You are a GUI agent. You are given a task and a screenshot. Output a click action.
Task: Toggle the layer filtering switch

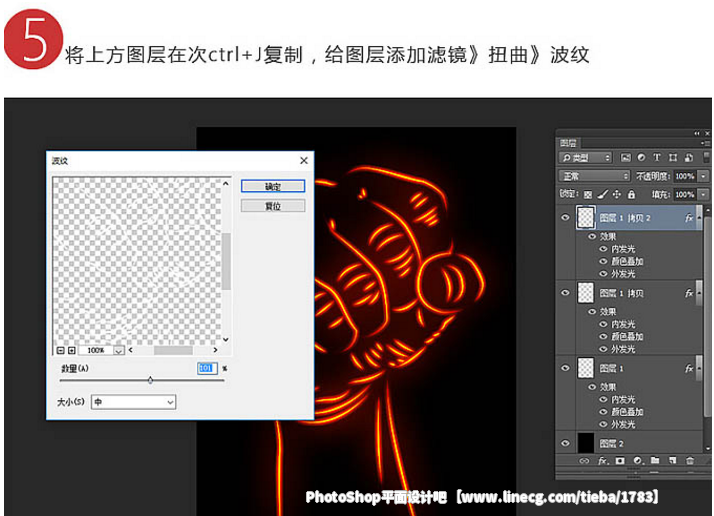pyautogui.click(x=706, y=158)
